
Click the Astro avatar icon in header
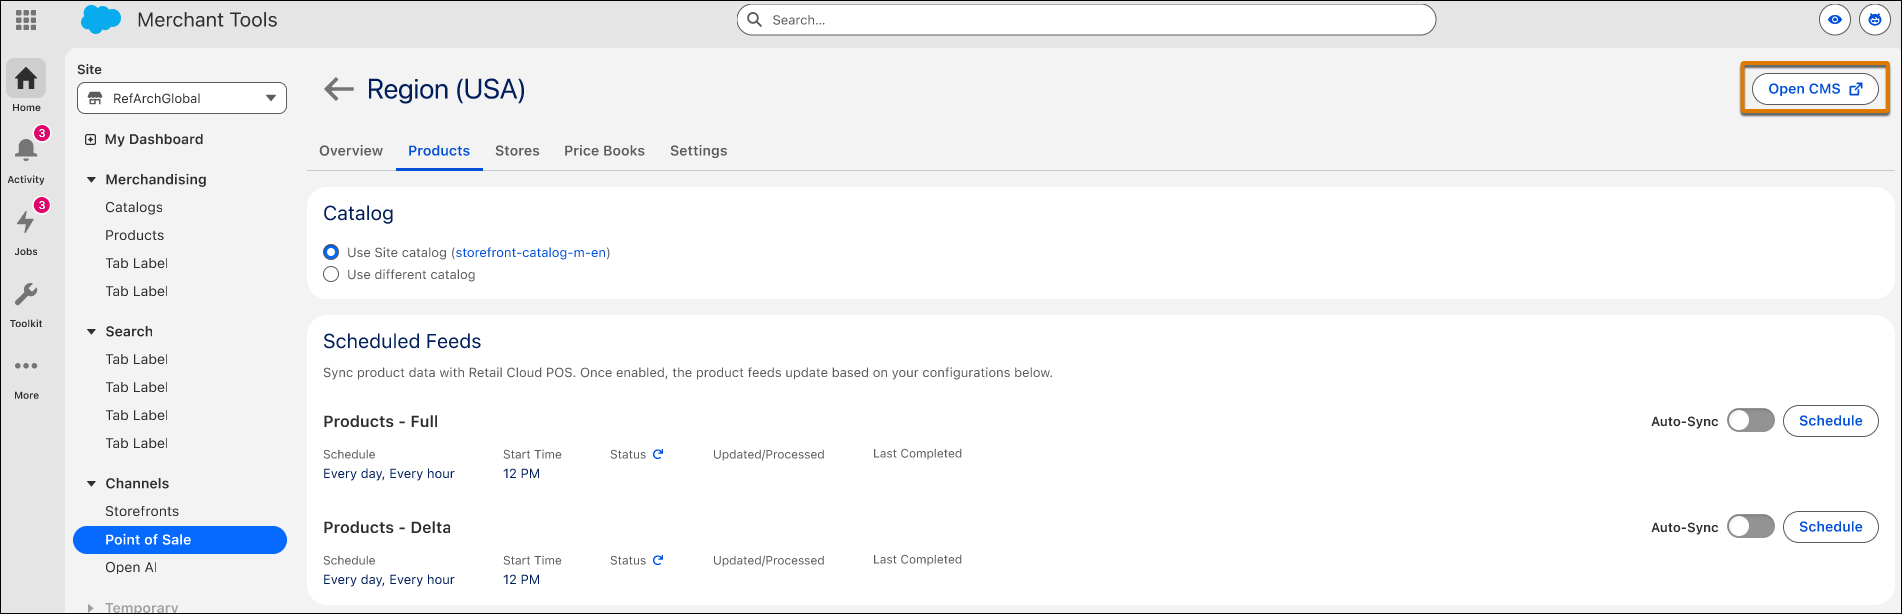(1874, 20)
